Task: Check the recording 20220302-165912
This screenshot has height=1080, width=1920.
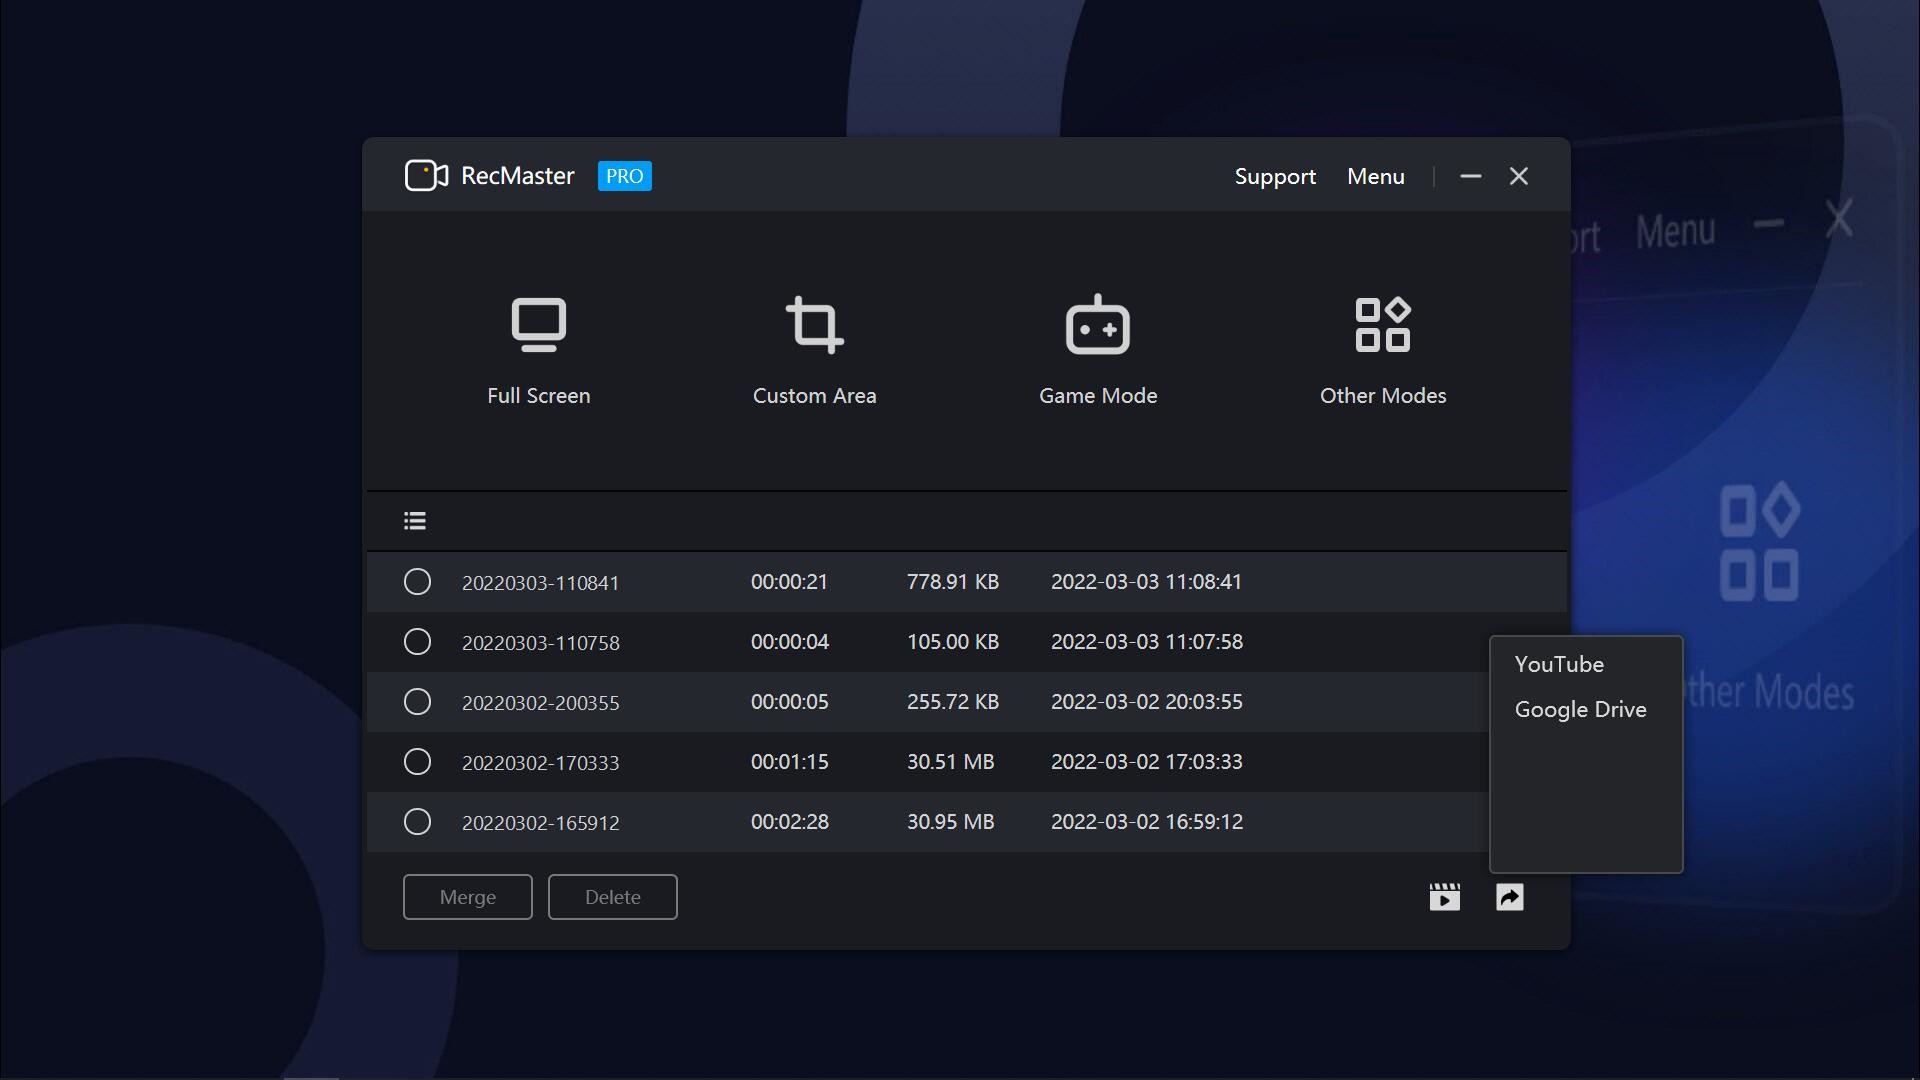Action: [x=417, y=821]
